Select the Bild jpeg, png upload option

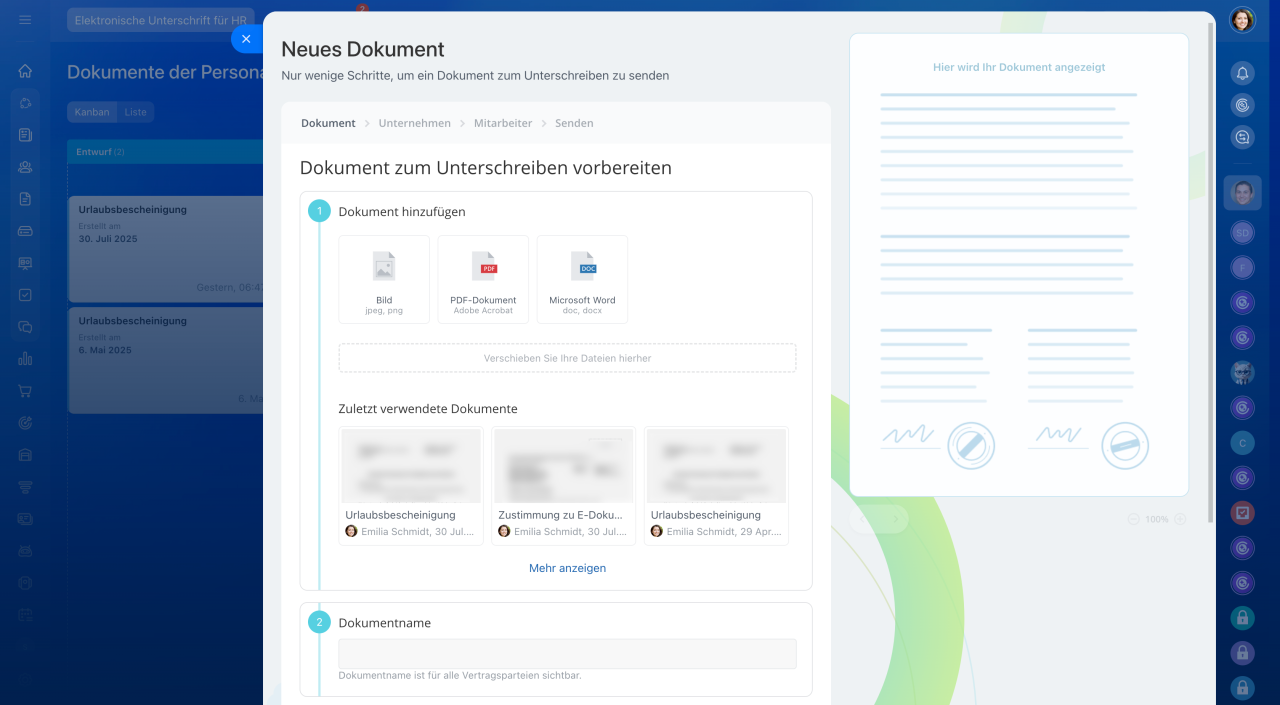[x=384, y=280]
